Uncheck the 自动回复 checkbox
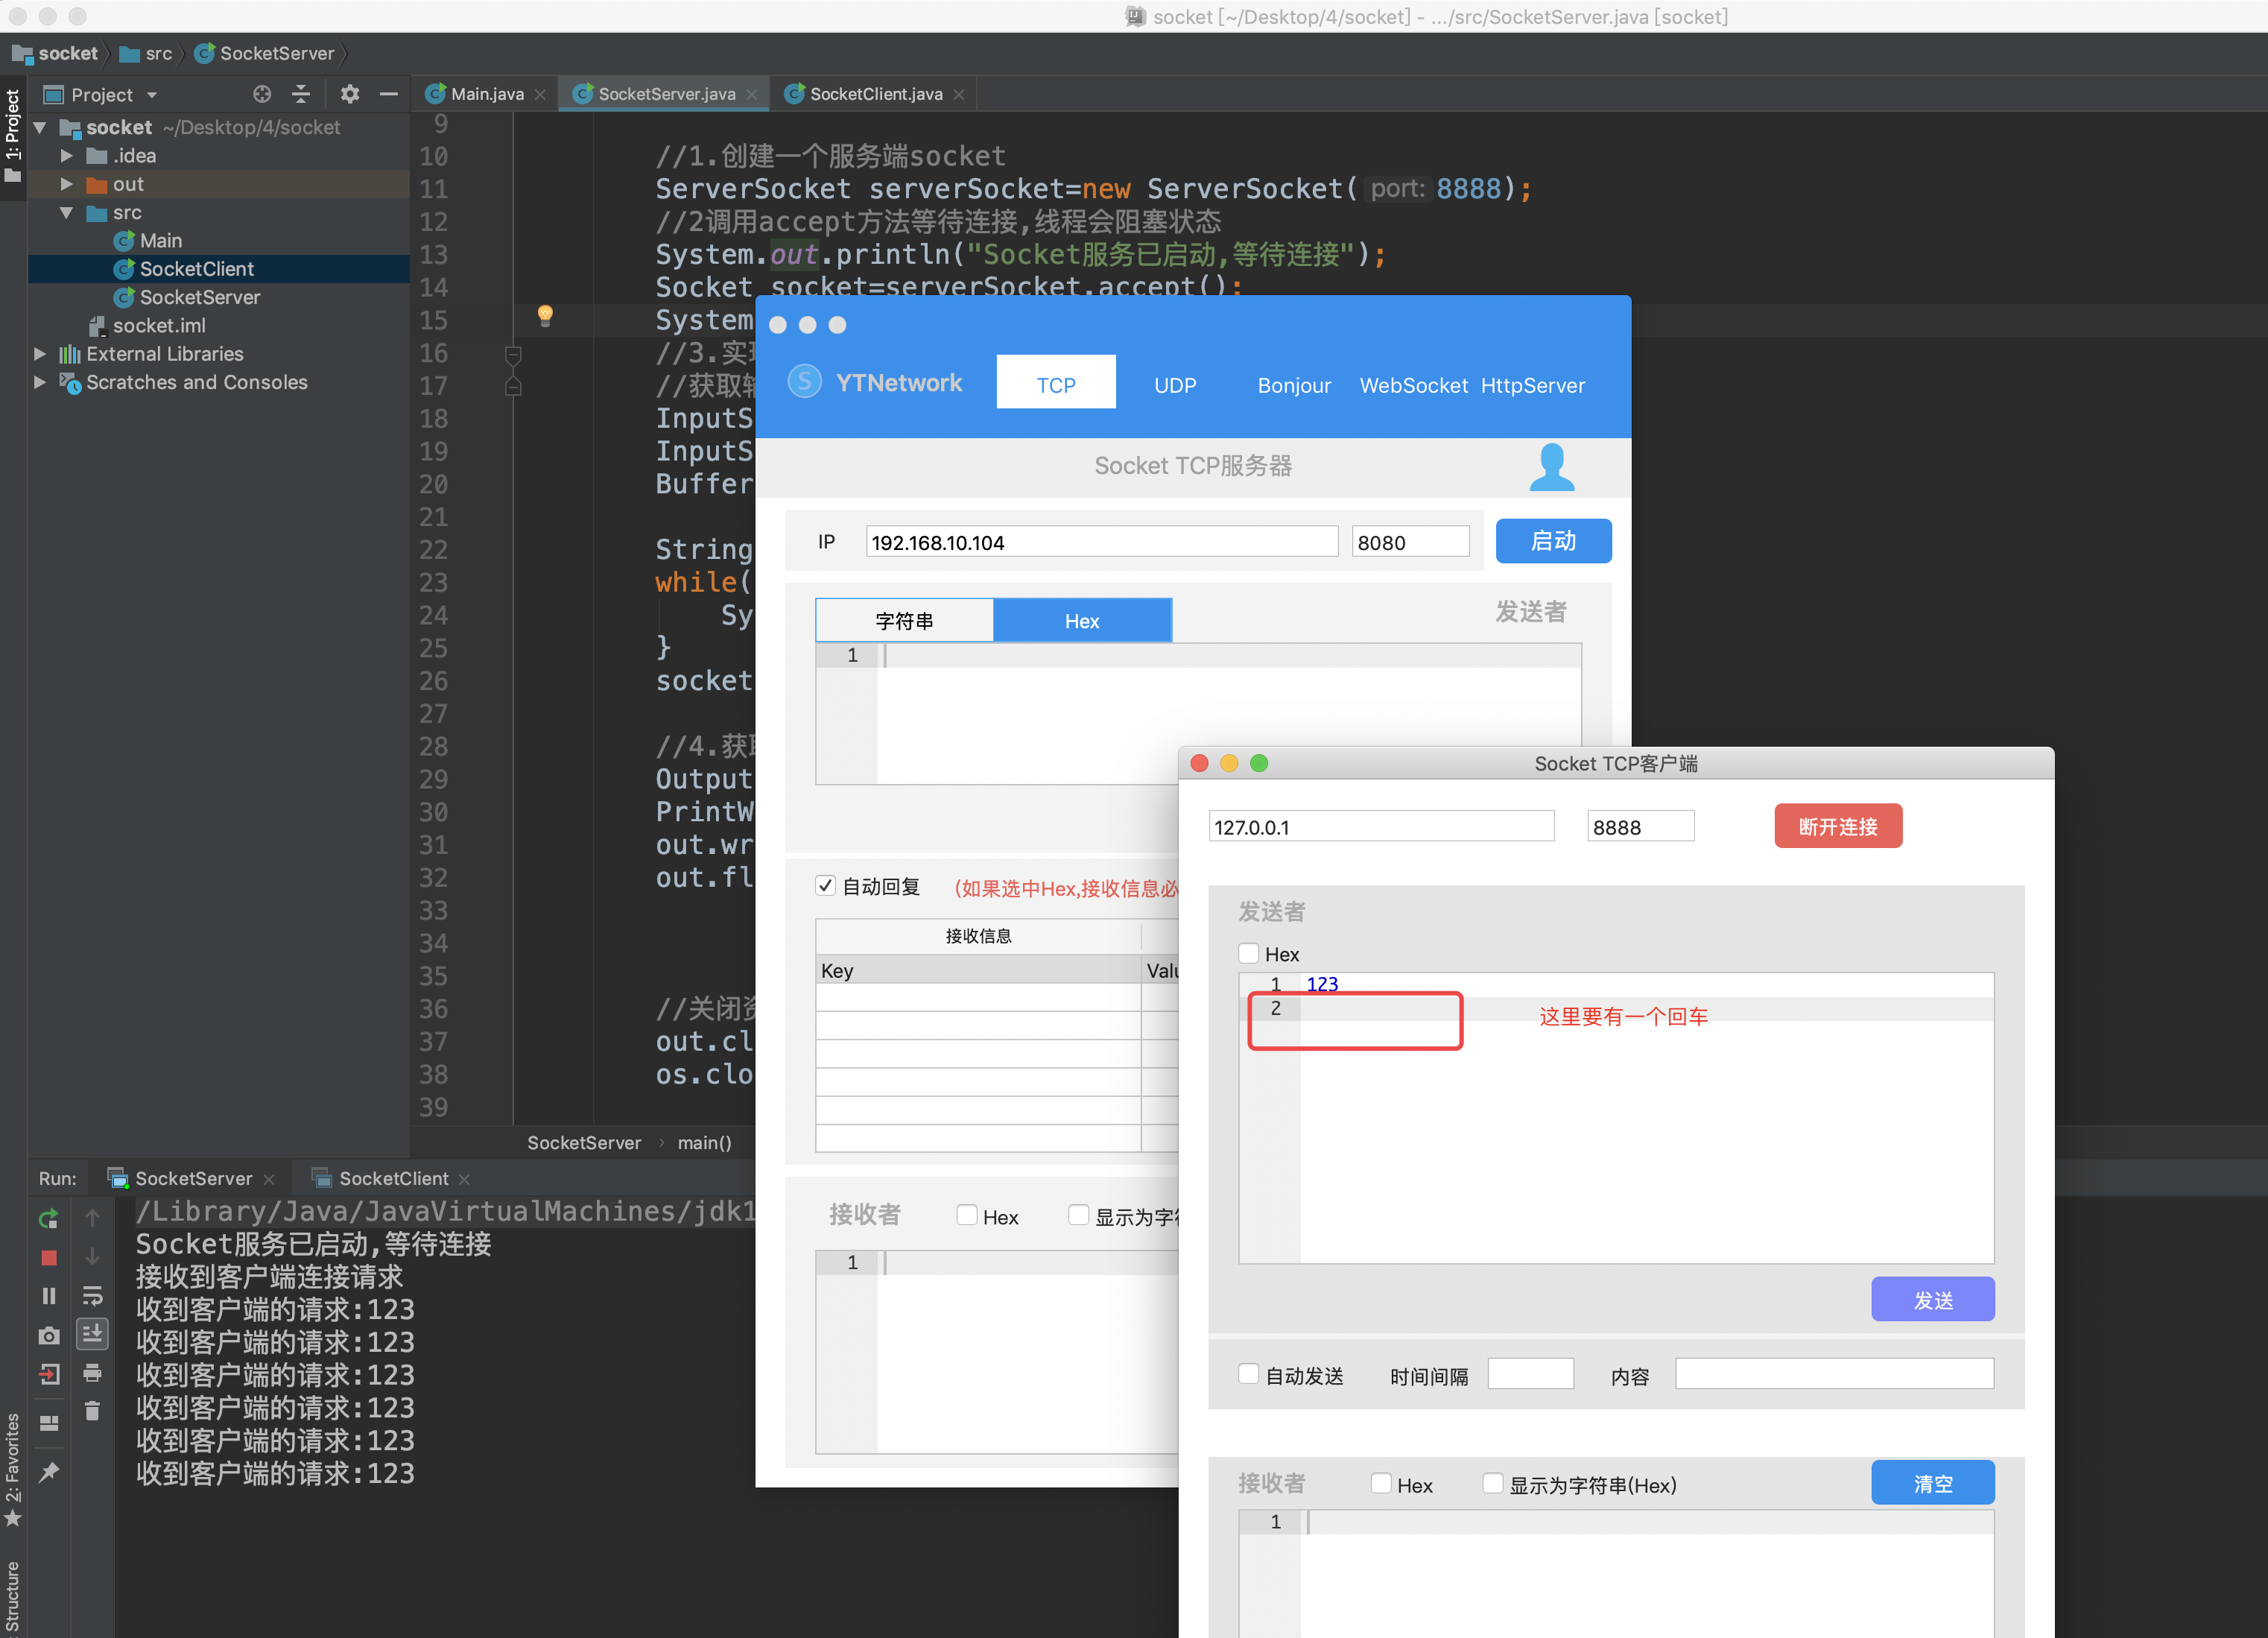The height and width of the screenshot is (1638, 2268). coord(826,886)
